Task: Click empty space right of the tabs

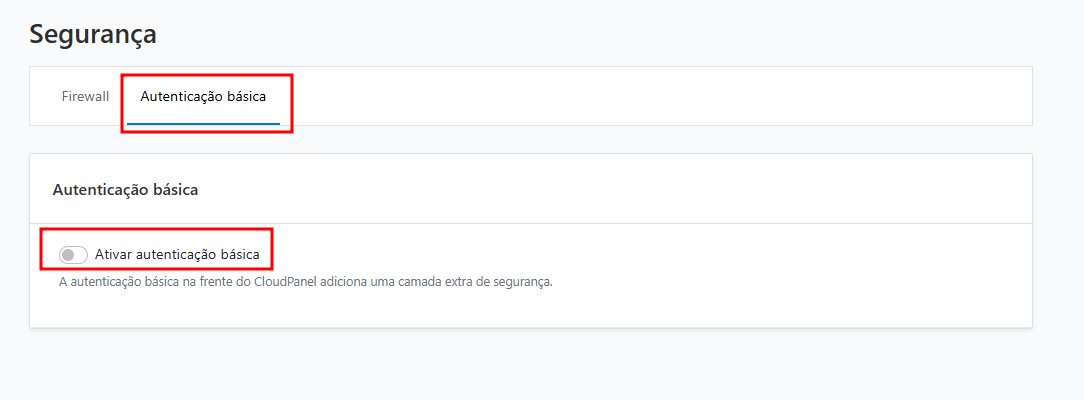Action: click(x=650, y=97)
